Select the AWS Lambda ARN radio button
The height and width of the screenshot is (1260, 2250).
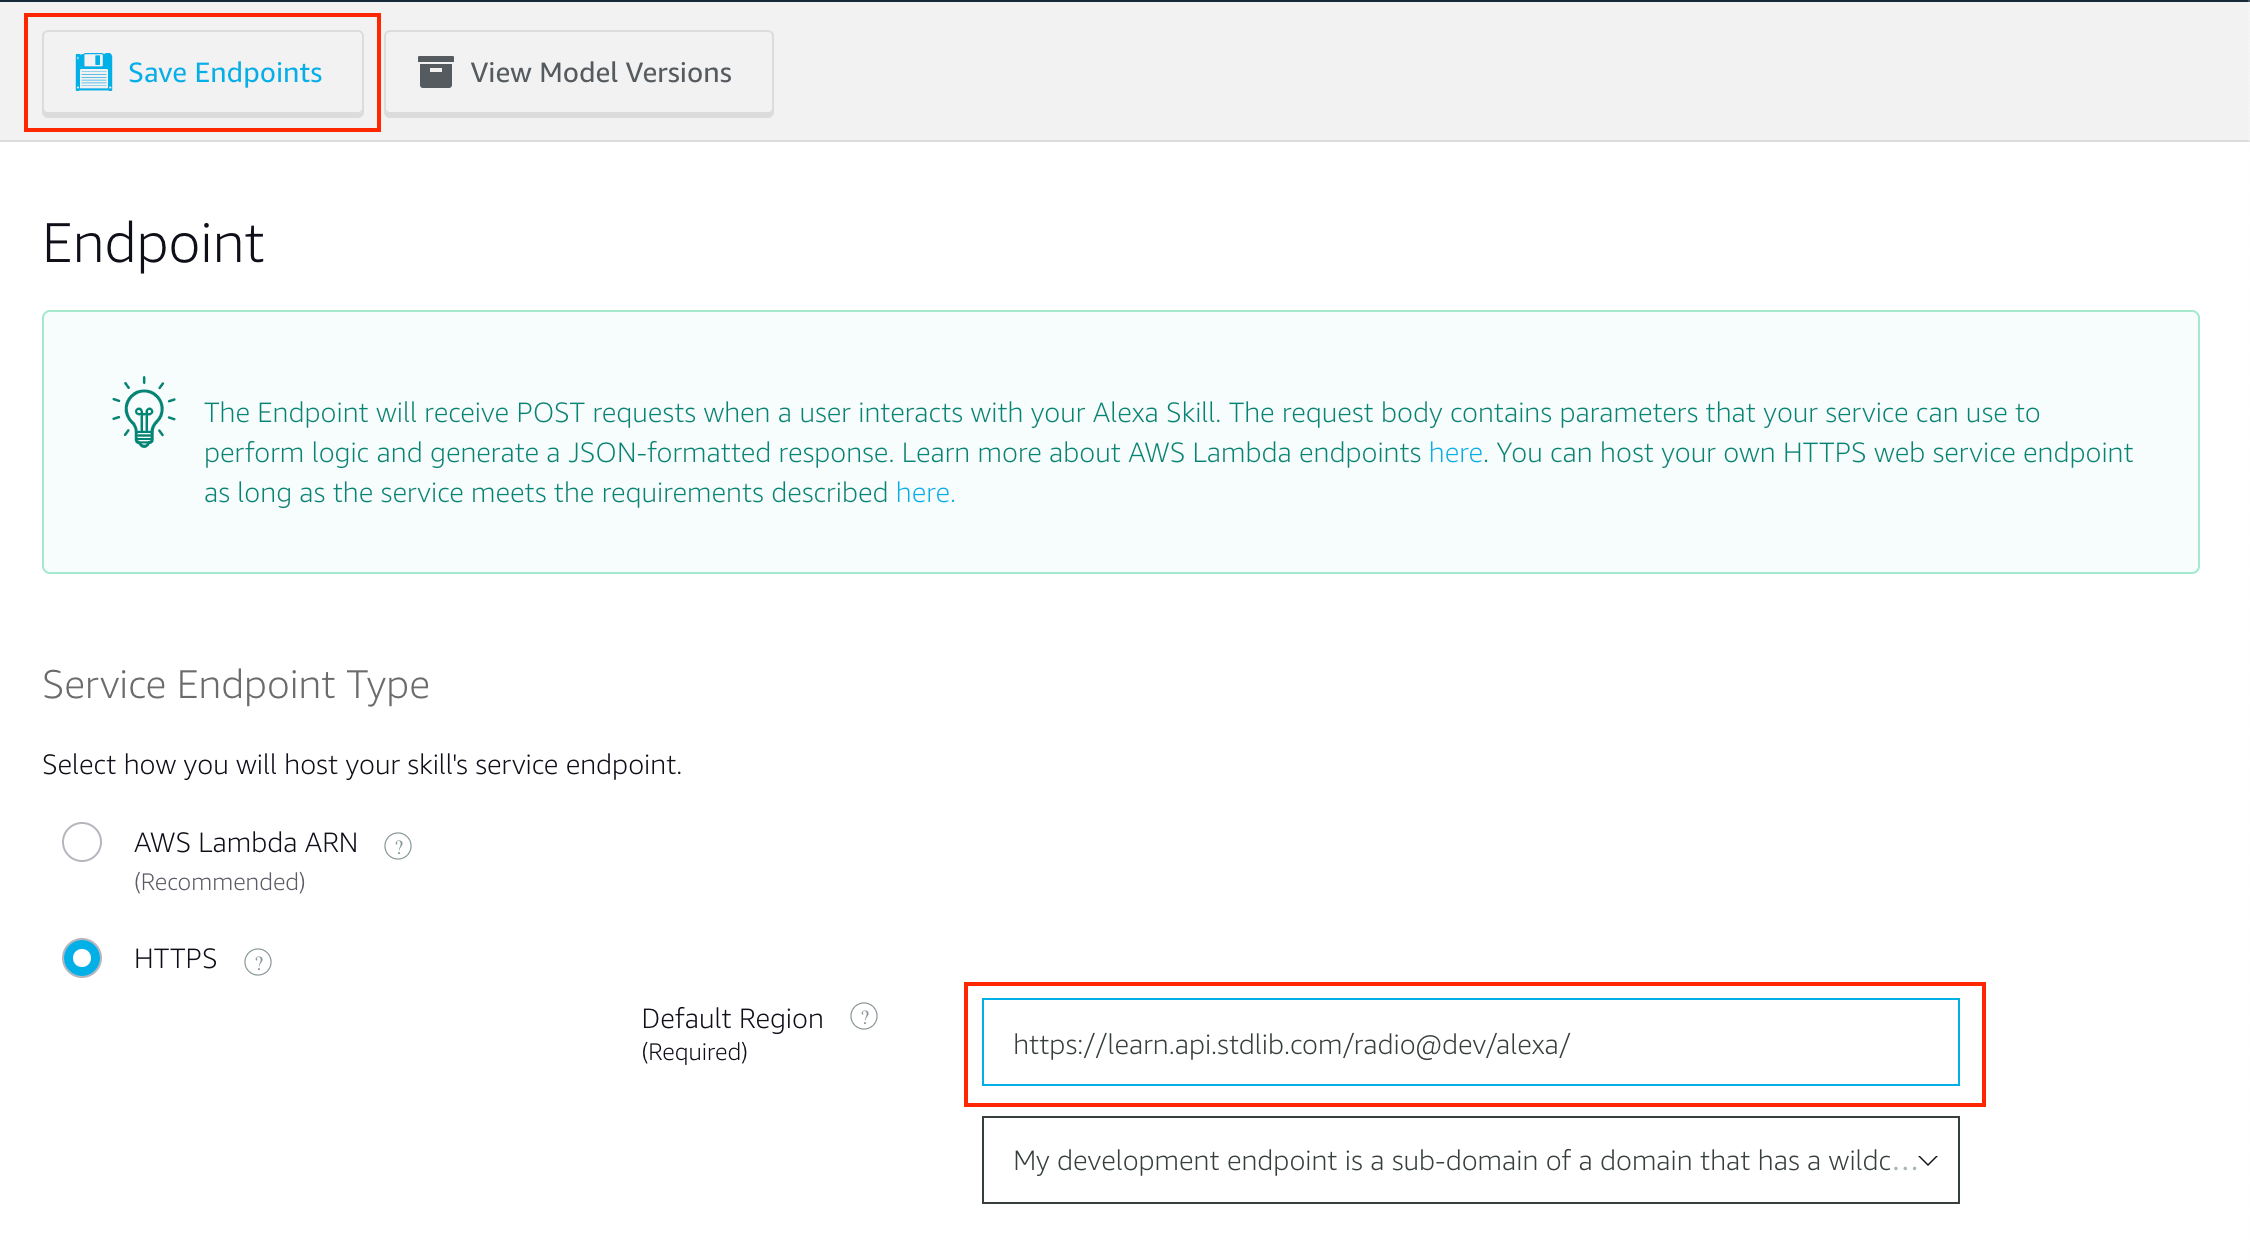[x=82, y=842]
